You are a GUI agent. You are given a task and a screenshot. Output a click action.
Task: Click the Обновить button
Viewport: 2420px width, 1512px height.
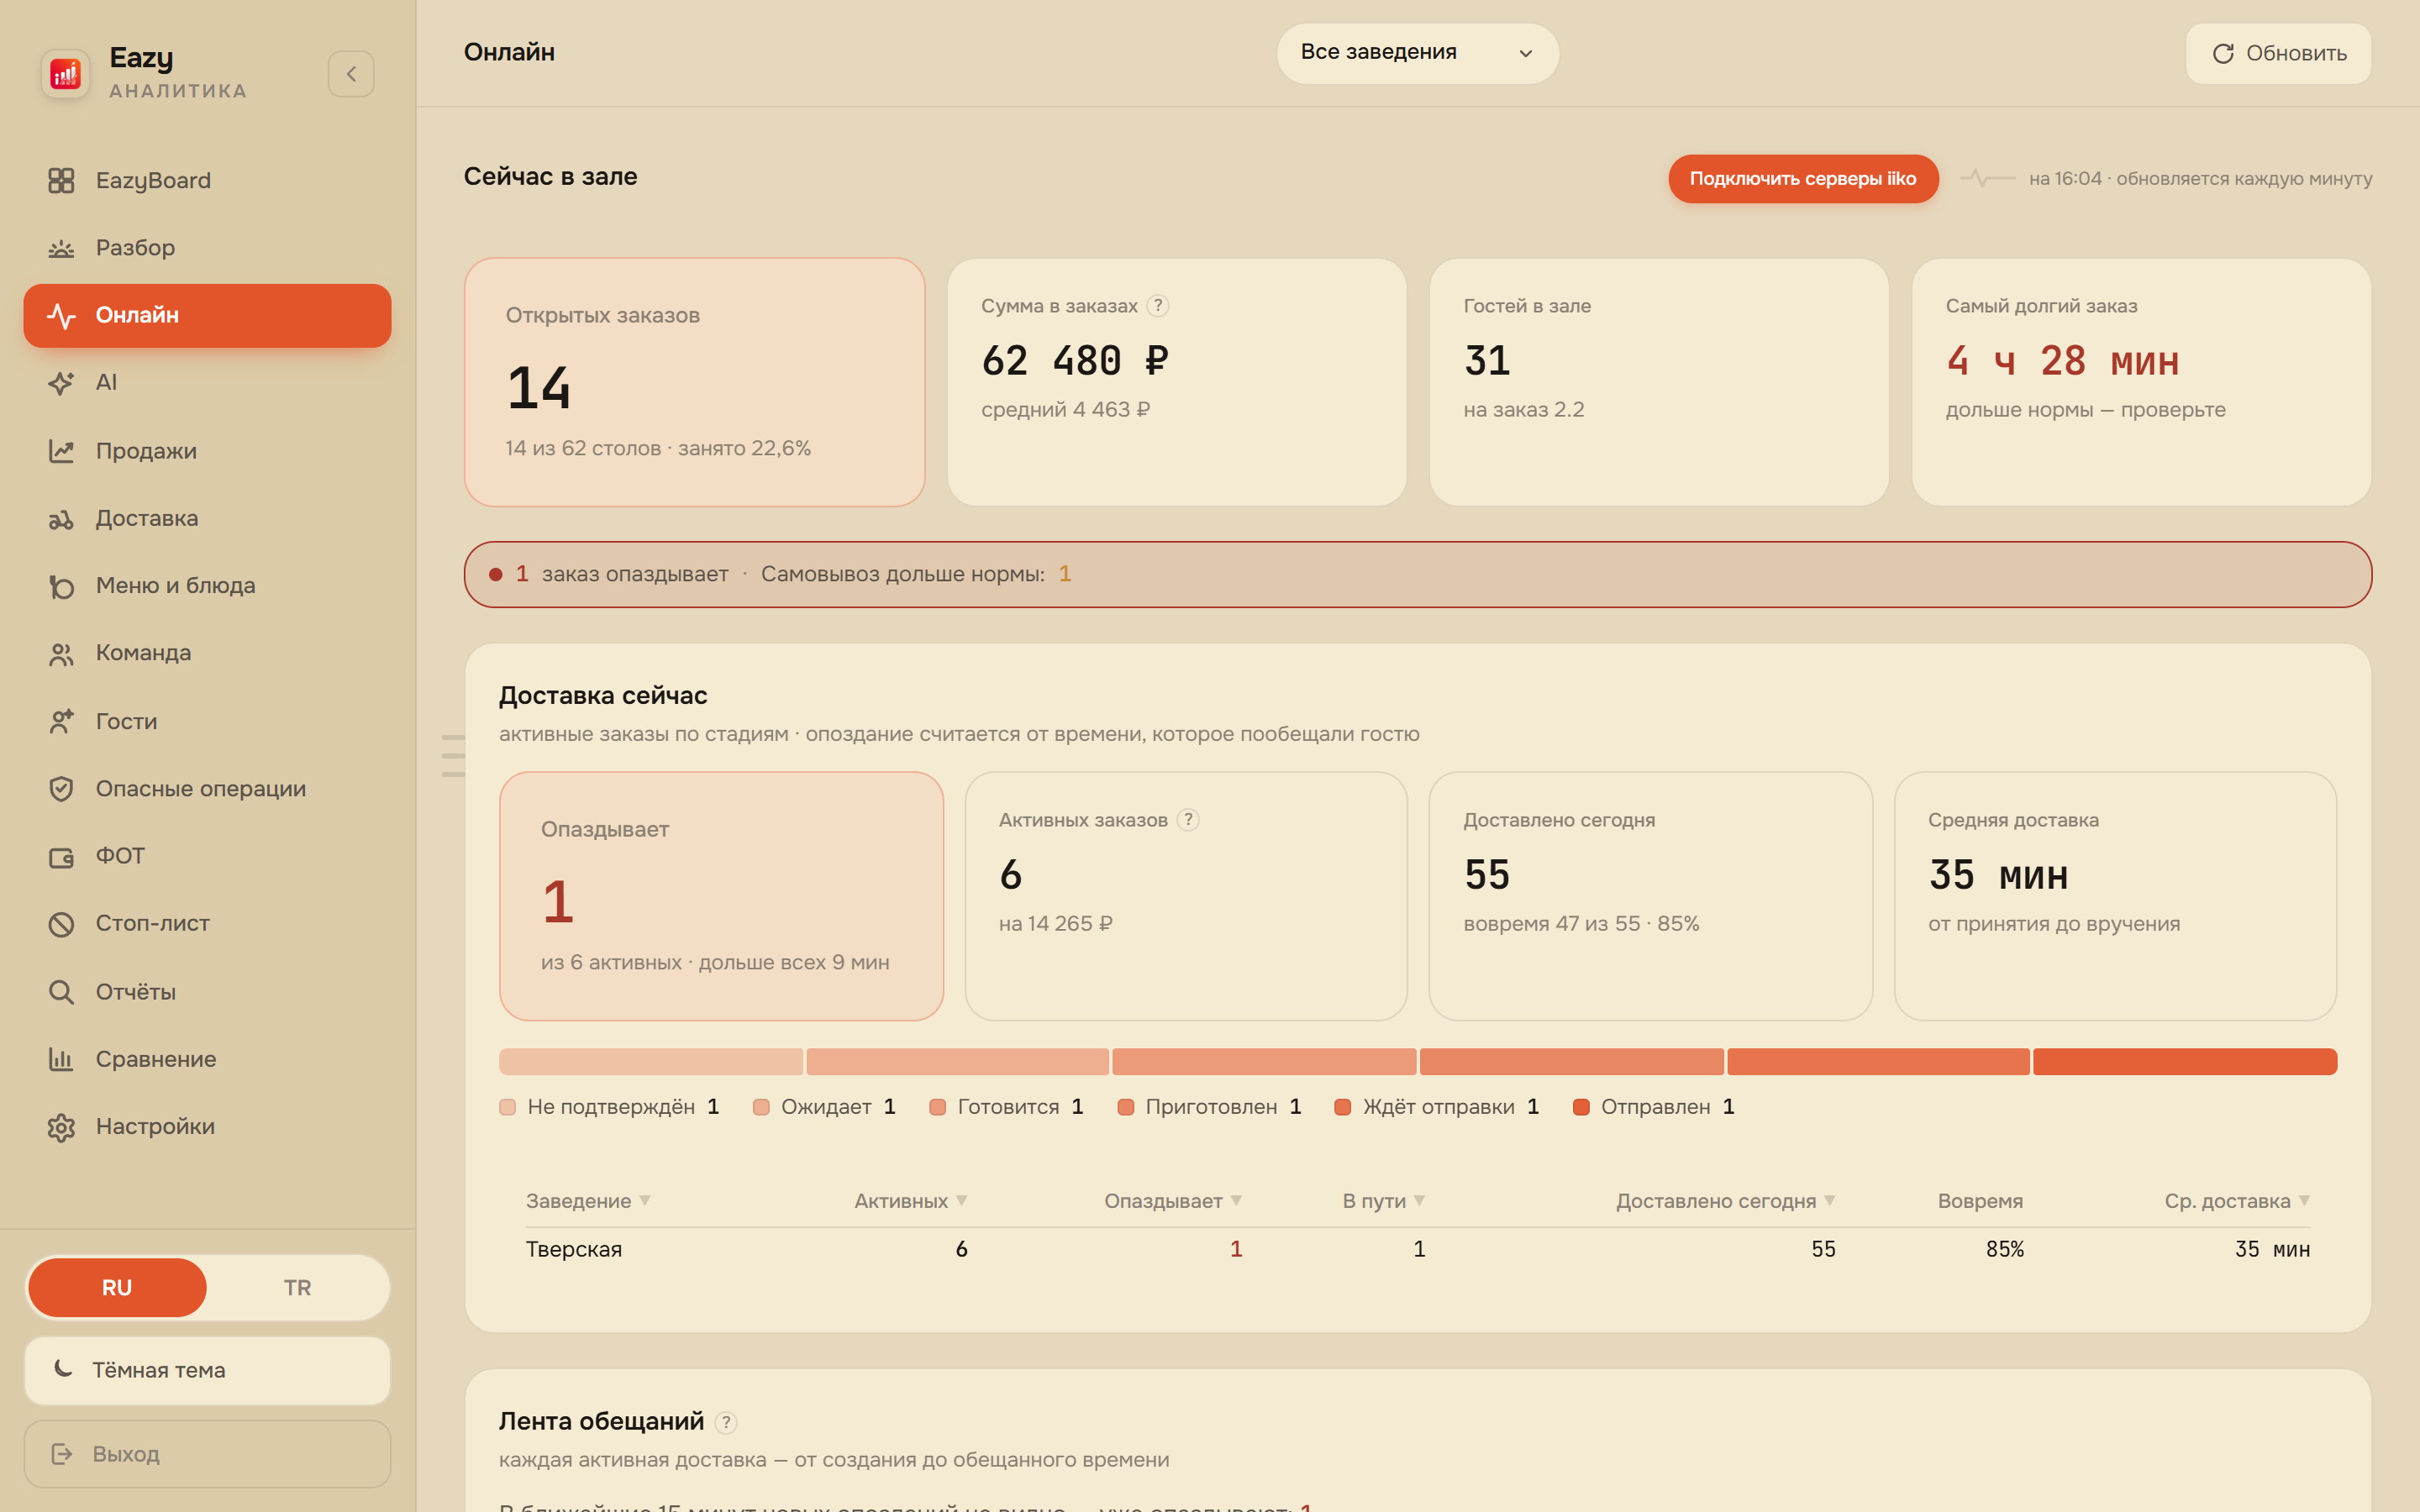(x=2277, y=53)
